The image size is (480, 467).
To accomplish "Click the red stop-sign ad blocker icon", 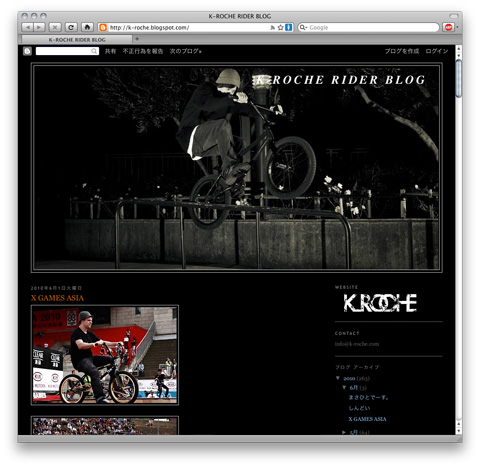I will [448, 27].
